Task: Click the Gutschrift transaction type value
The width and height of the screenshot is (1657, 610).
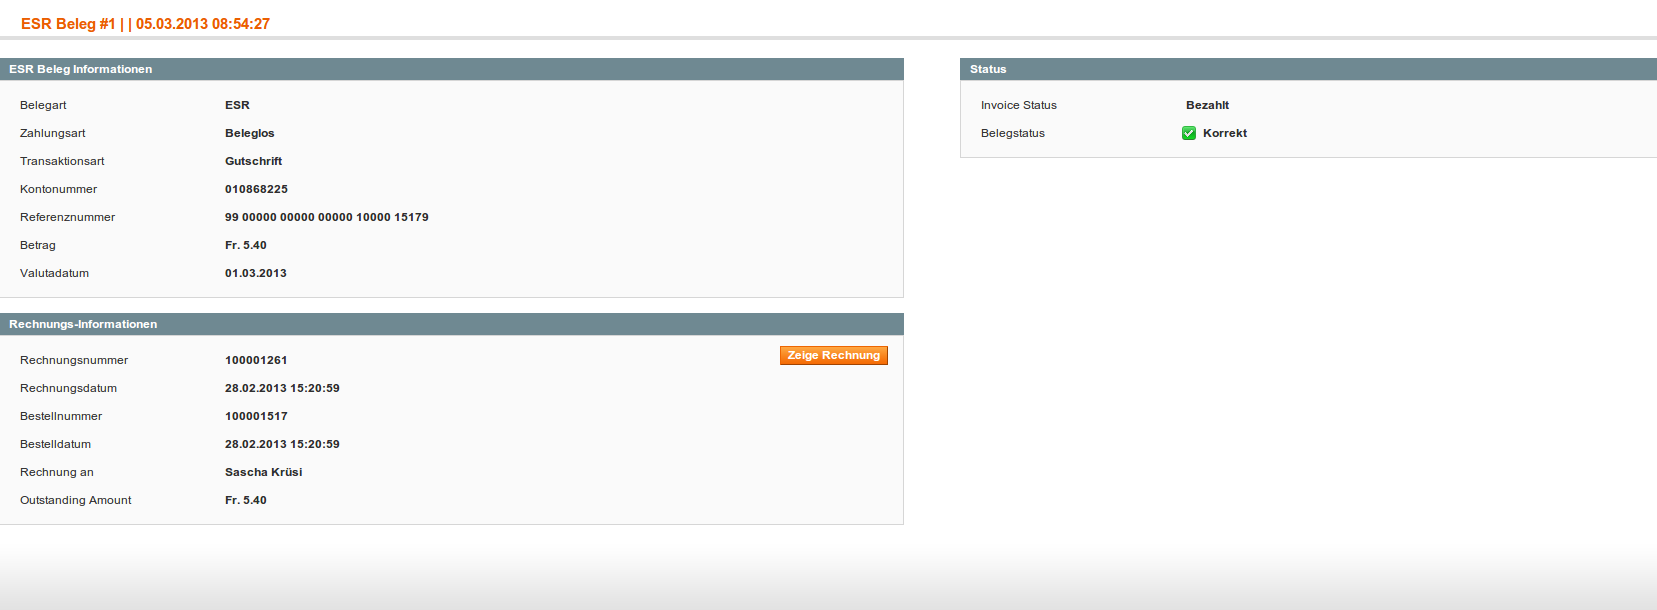Action: click(253, 161)
